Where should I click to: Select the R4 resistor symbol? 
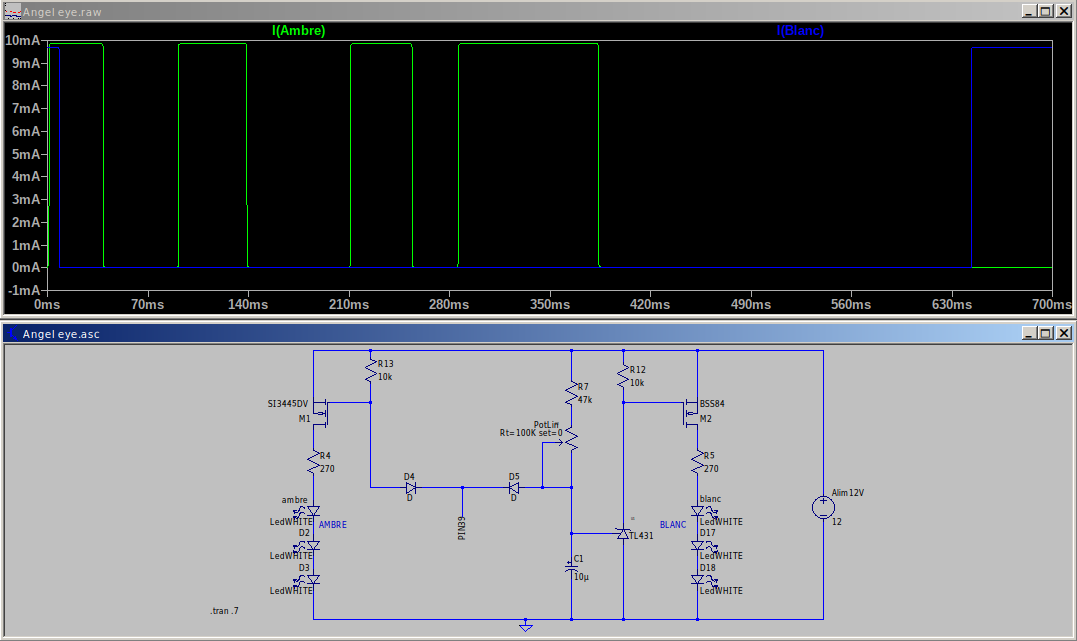[x=314, y=462]
